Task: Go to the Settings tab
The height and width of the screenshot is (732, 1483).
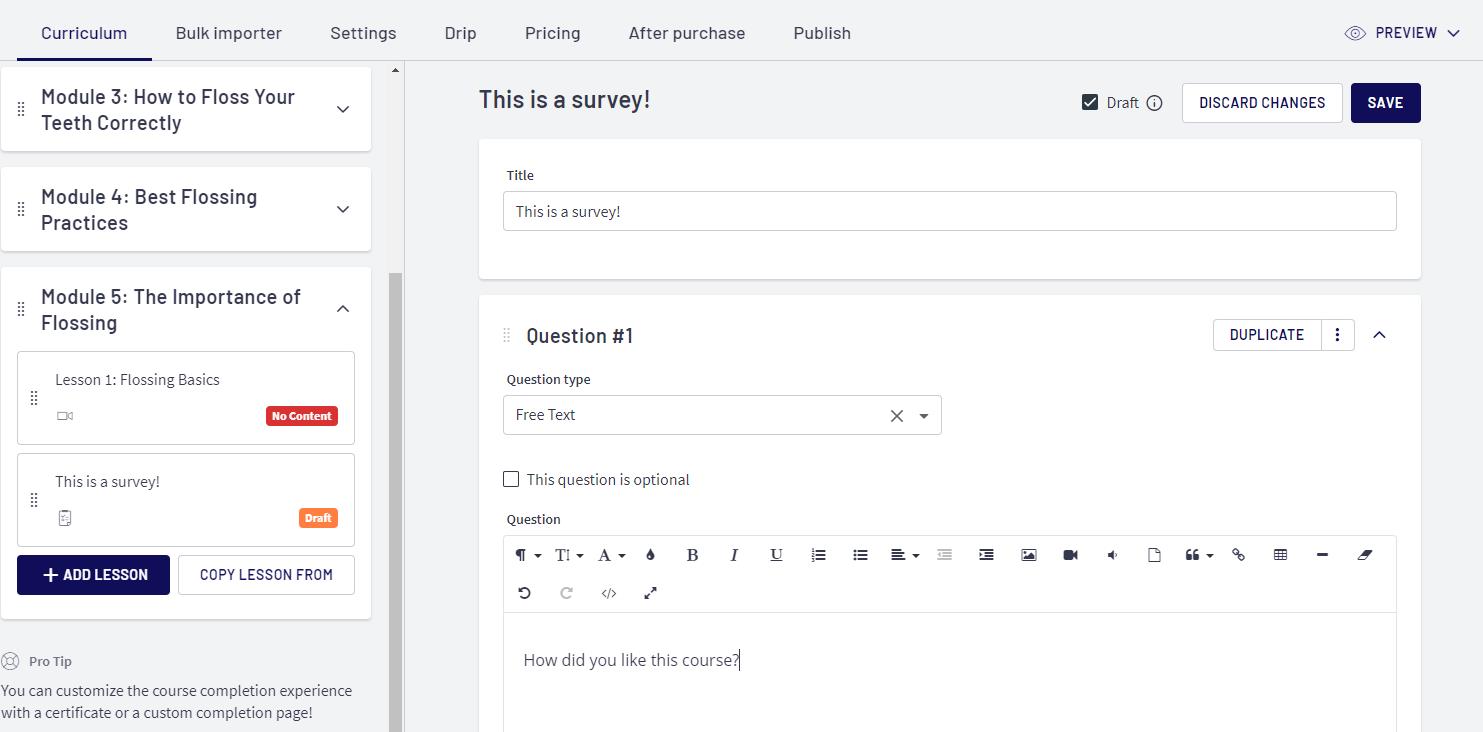Action: (x=363, y=33)
